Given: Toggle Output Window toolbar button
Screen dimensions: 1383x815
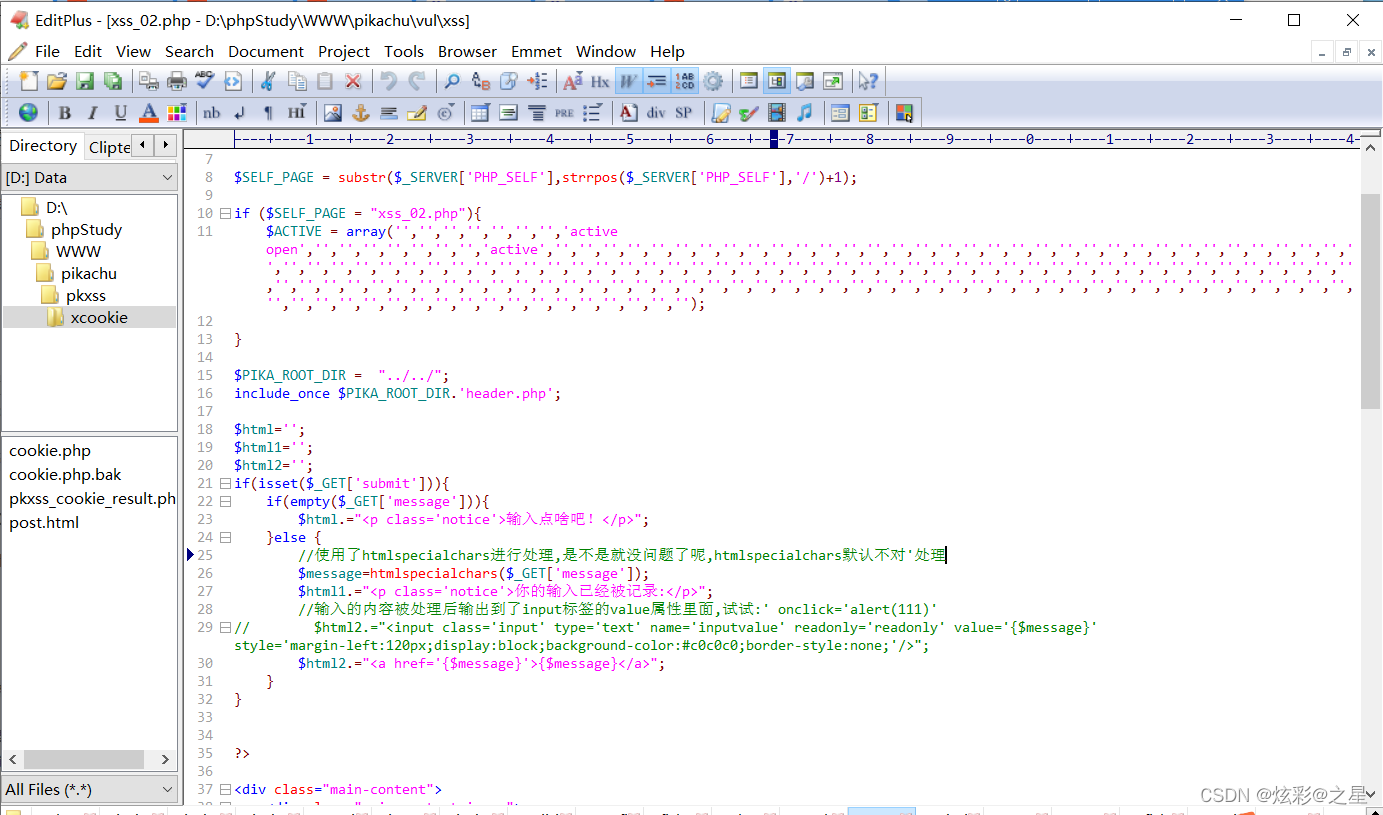Looking at the screenshot, I should (805, 81).
